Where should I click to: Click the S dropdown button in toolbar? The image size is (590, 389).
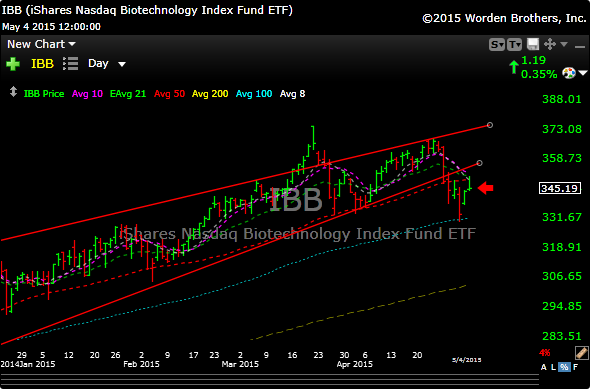point(497,45)
